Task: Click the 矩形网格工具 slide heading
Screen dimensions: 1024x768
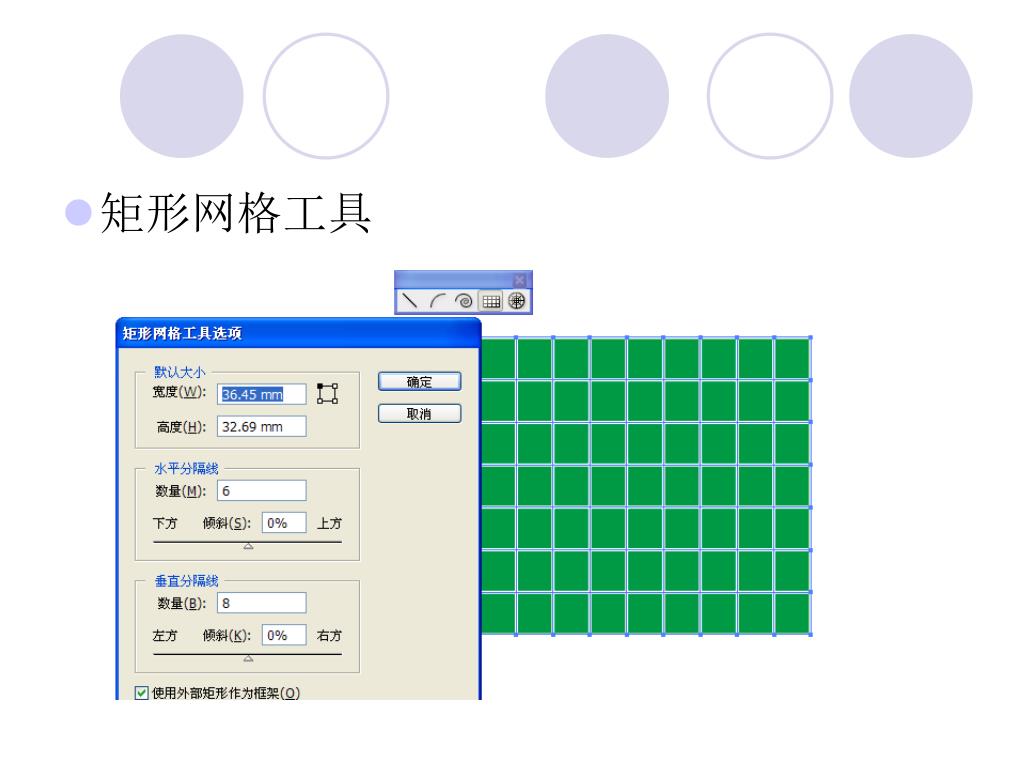Action: click(x=236, y=213)
